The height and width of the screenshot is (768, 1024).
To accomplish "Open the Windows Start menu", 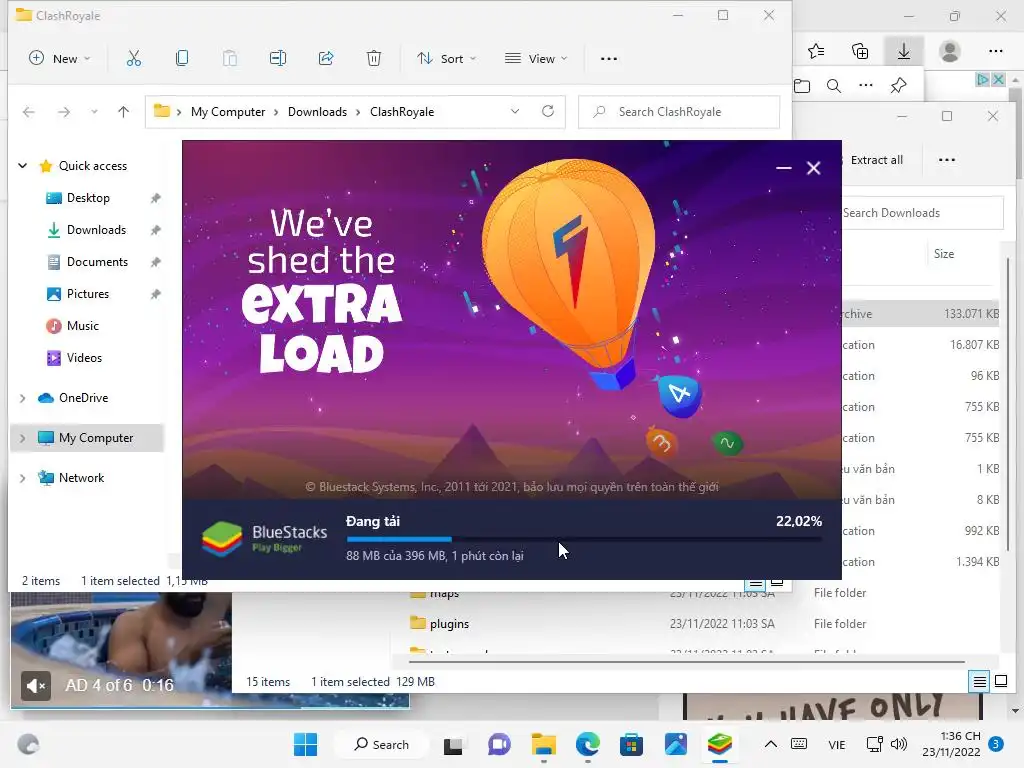I will click(x=306, y=744).
